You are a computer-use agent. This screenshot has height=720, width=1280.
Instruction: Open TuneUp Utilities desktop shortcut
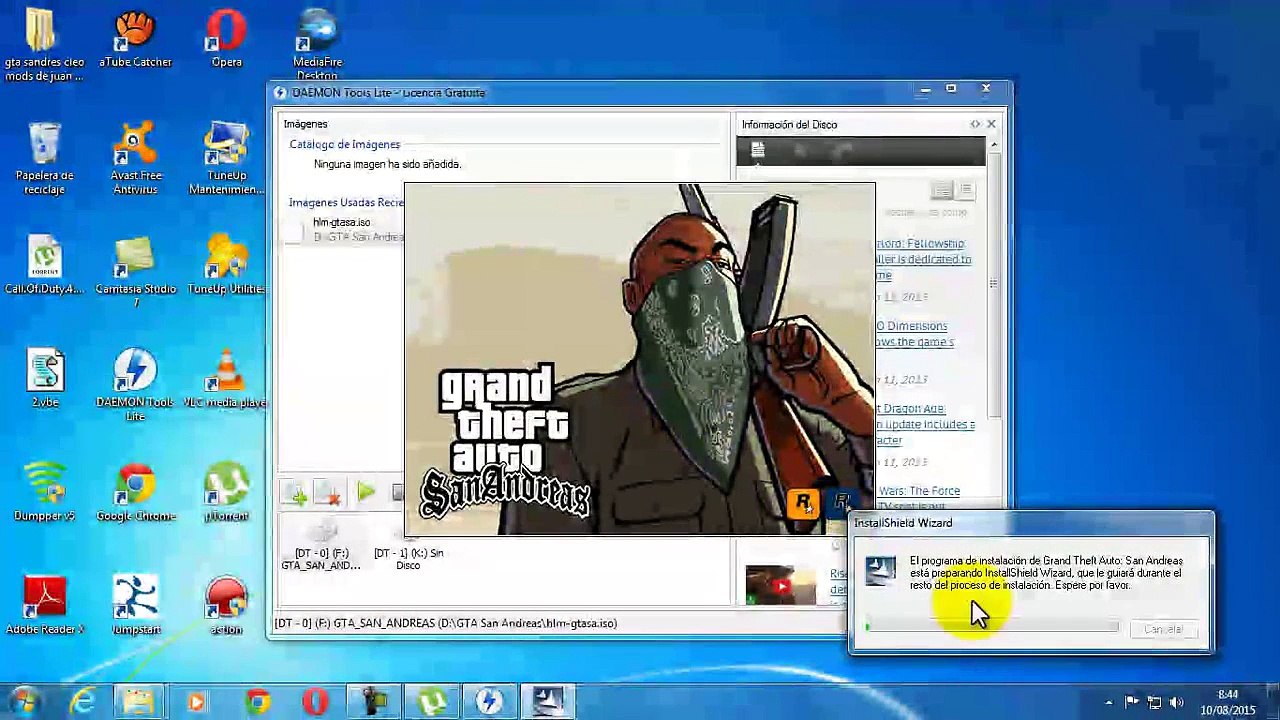tap(226, 265)
